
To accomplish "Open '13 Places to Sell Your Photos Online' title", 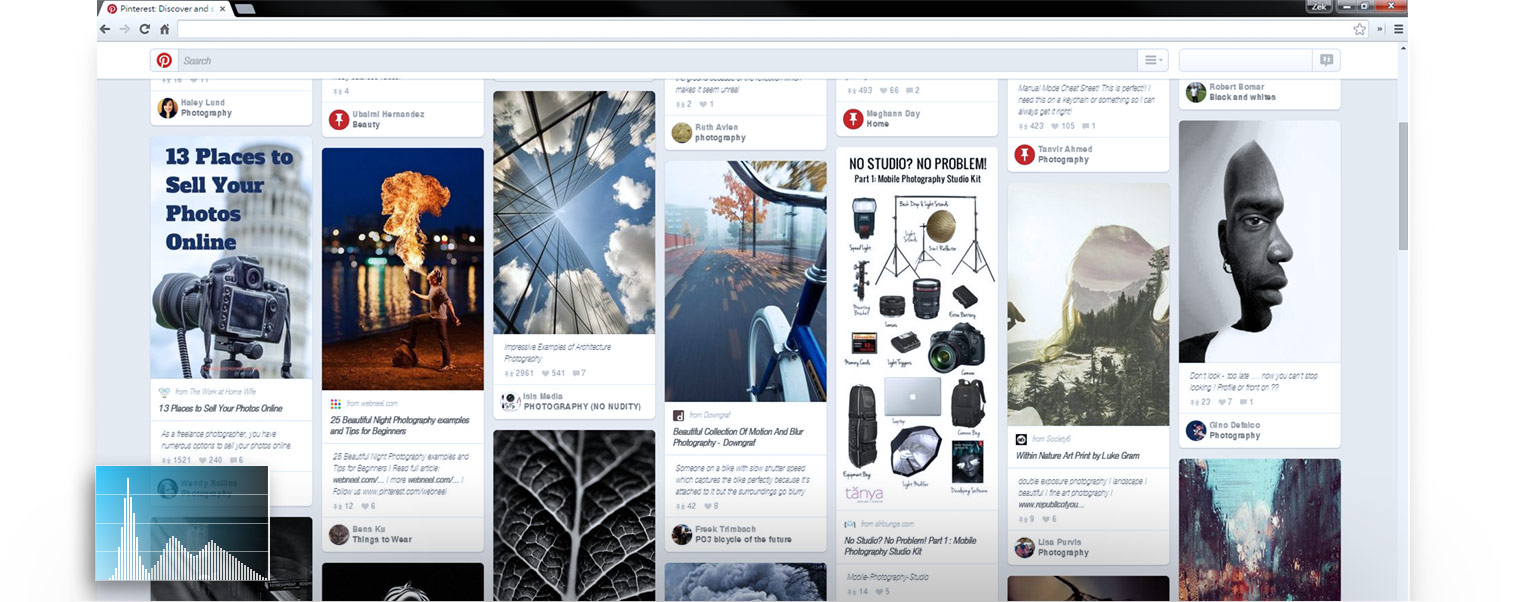I will [x=221, y=408].
